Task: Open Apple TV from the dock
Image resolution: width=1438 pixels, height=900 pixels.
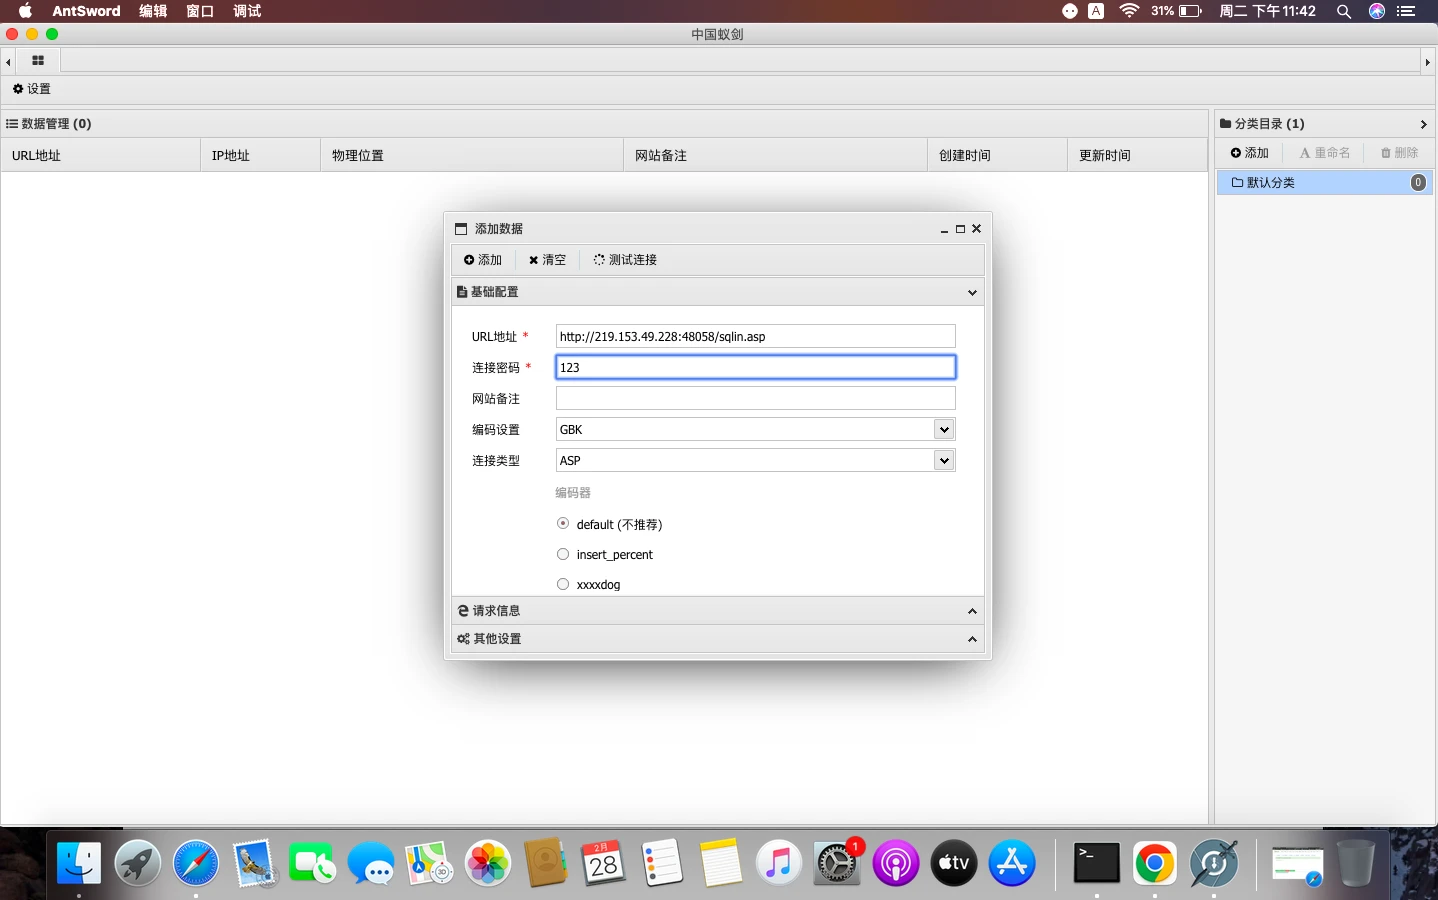Action: click(954, 863)
